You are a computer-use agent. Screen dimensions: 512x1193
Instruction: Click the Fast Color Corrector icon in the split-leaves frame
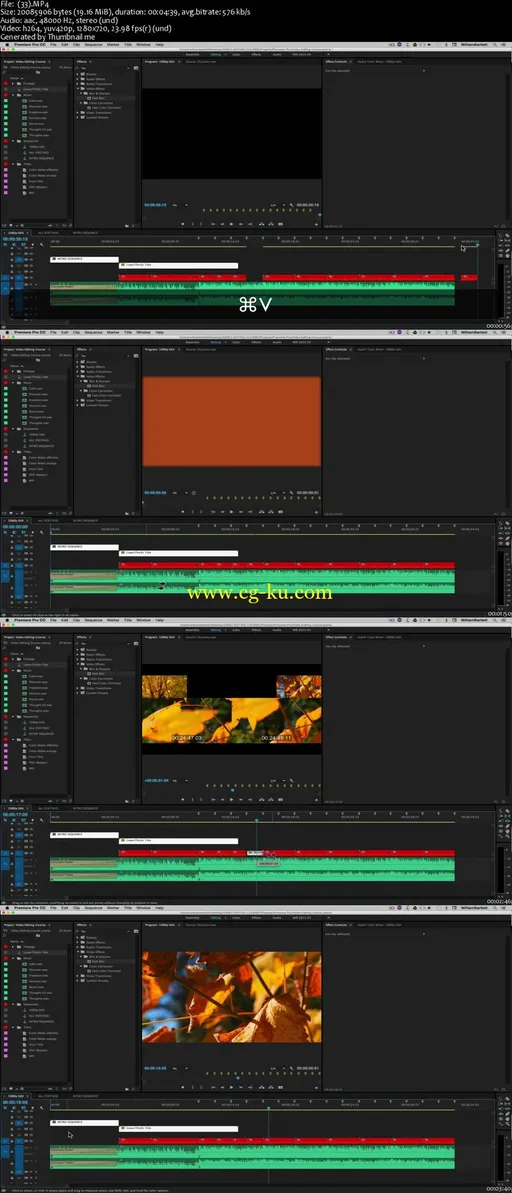tap(89, 682)
